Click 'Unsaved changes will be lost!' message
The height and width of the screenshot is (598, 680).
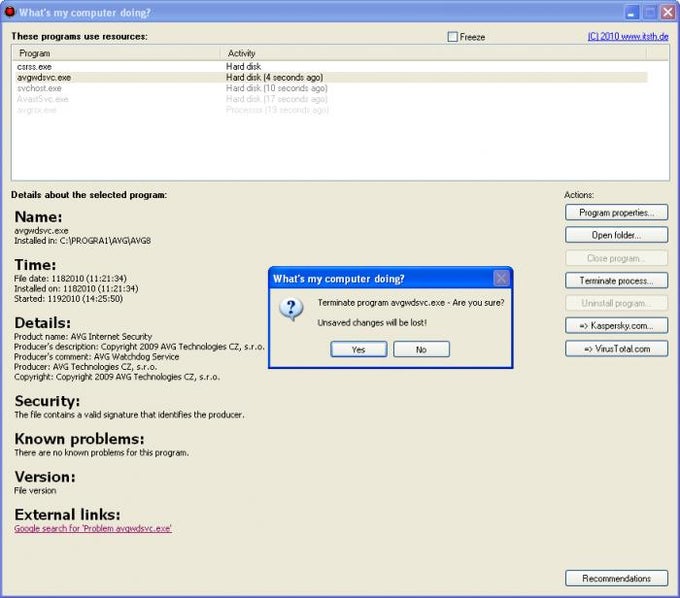click(x=372, y=323)
